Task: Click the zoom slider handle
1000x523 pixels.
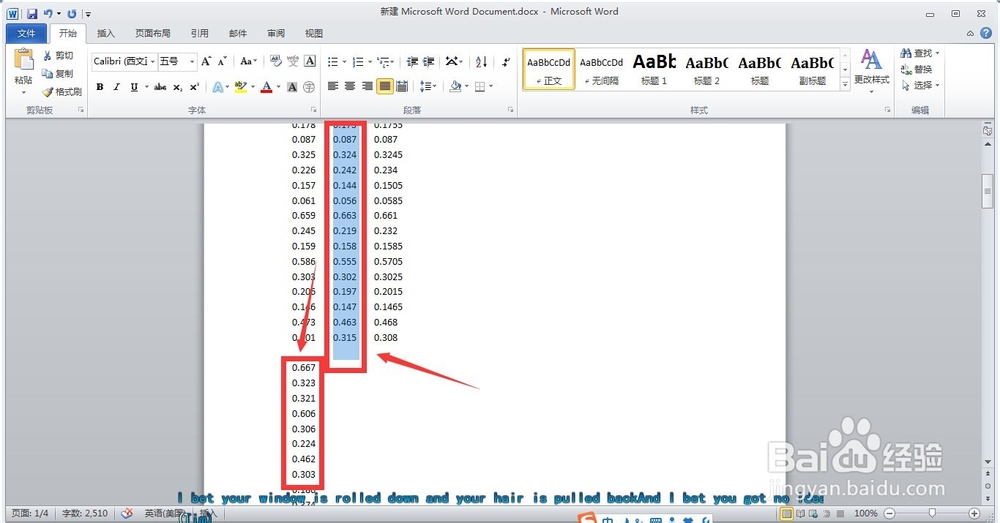Action: coord(932,513)
